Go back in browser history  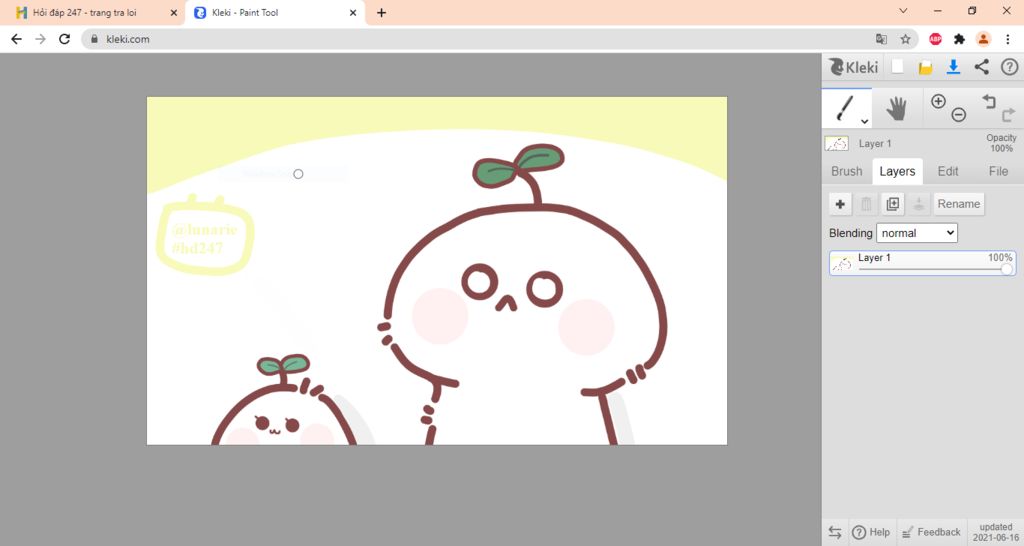(16, 39)
